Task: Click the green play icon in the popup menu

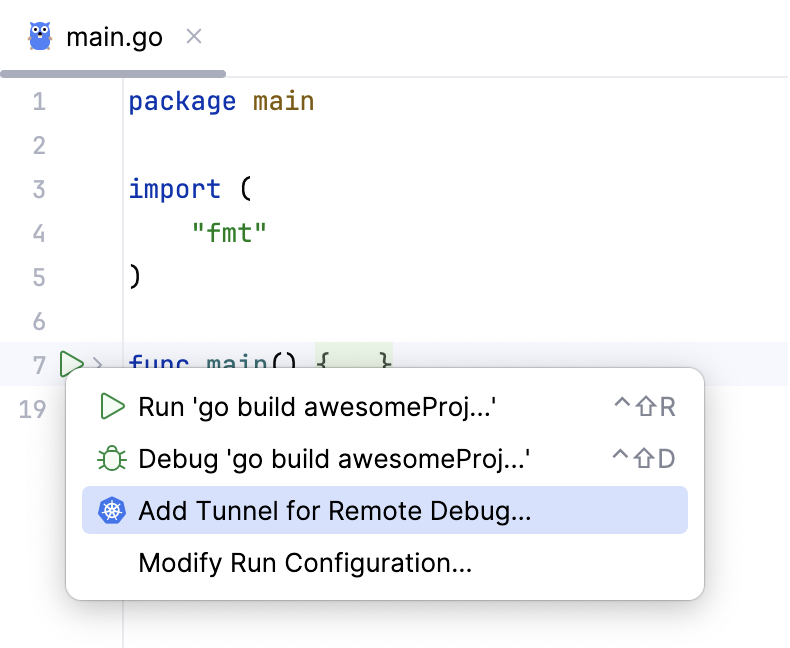Action: (112, 407)
